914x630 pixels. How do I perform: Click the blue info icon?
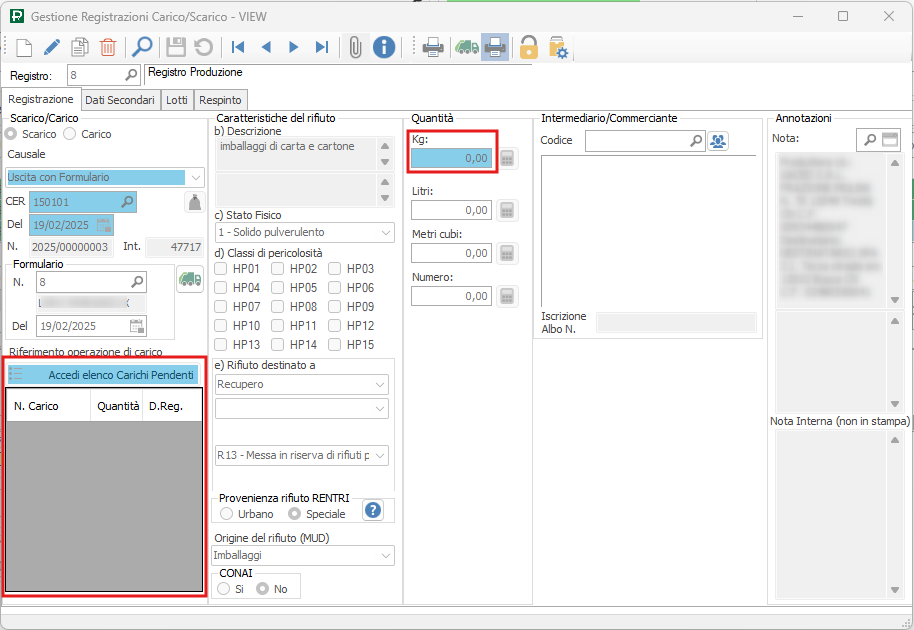click(x=384, y=47)
